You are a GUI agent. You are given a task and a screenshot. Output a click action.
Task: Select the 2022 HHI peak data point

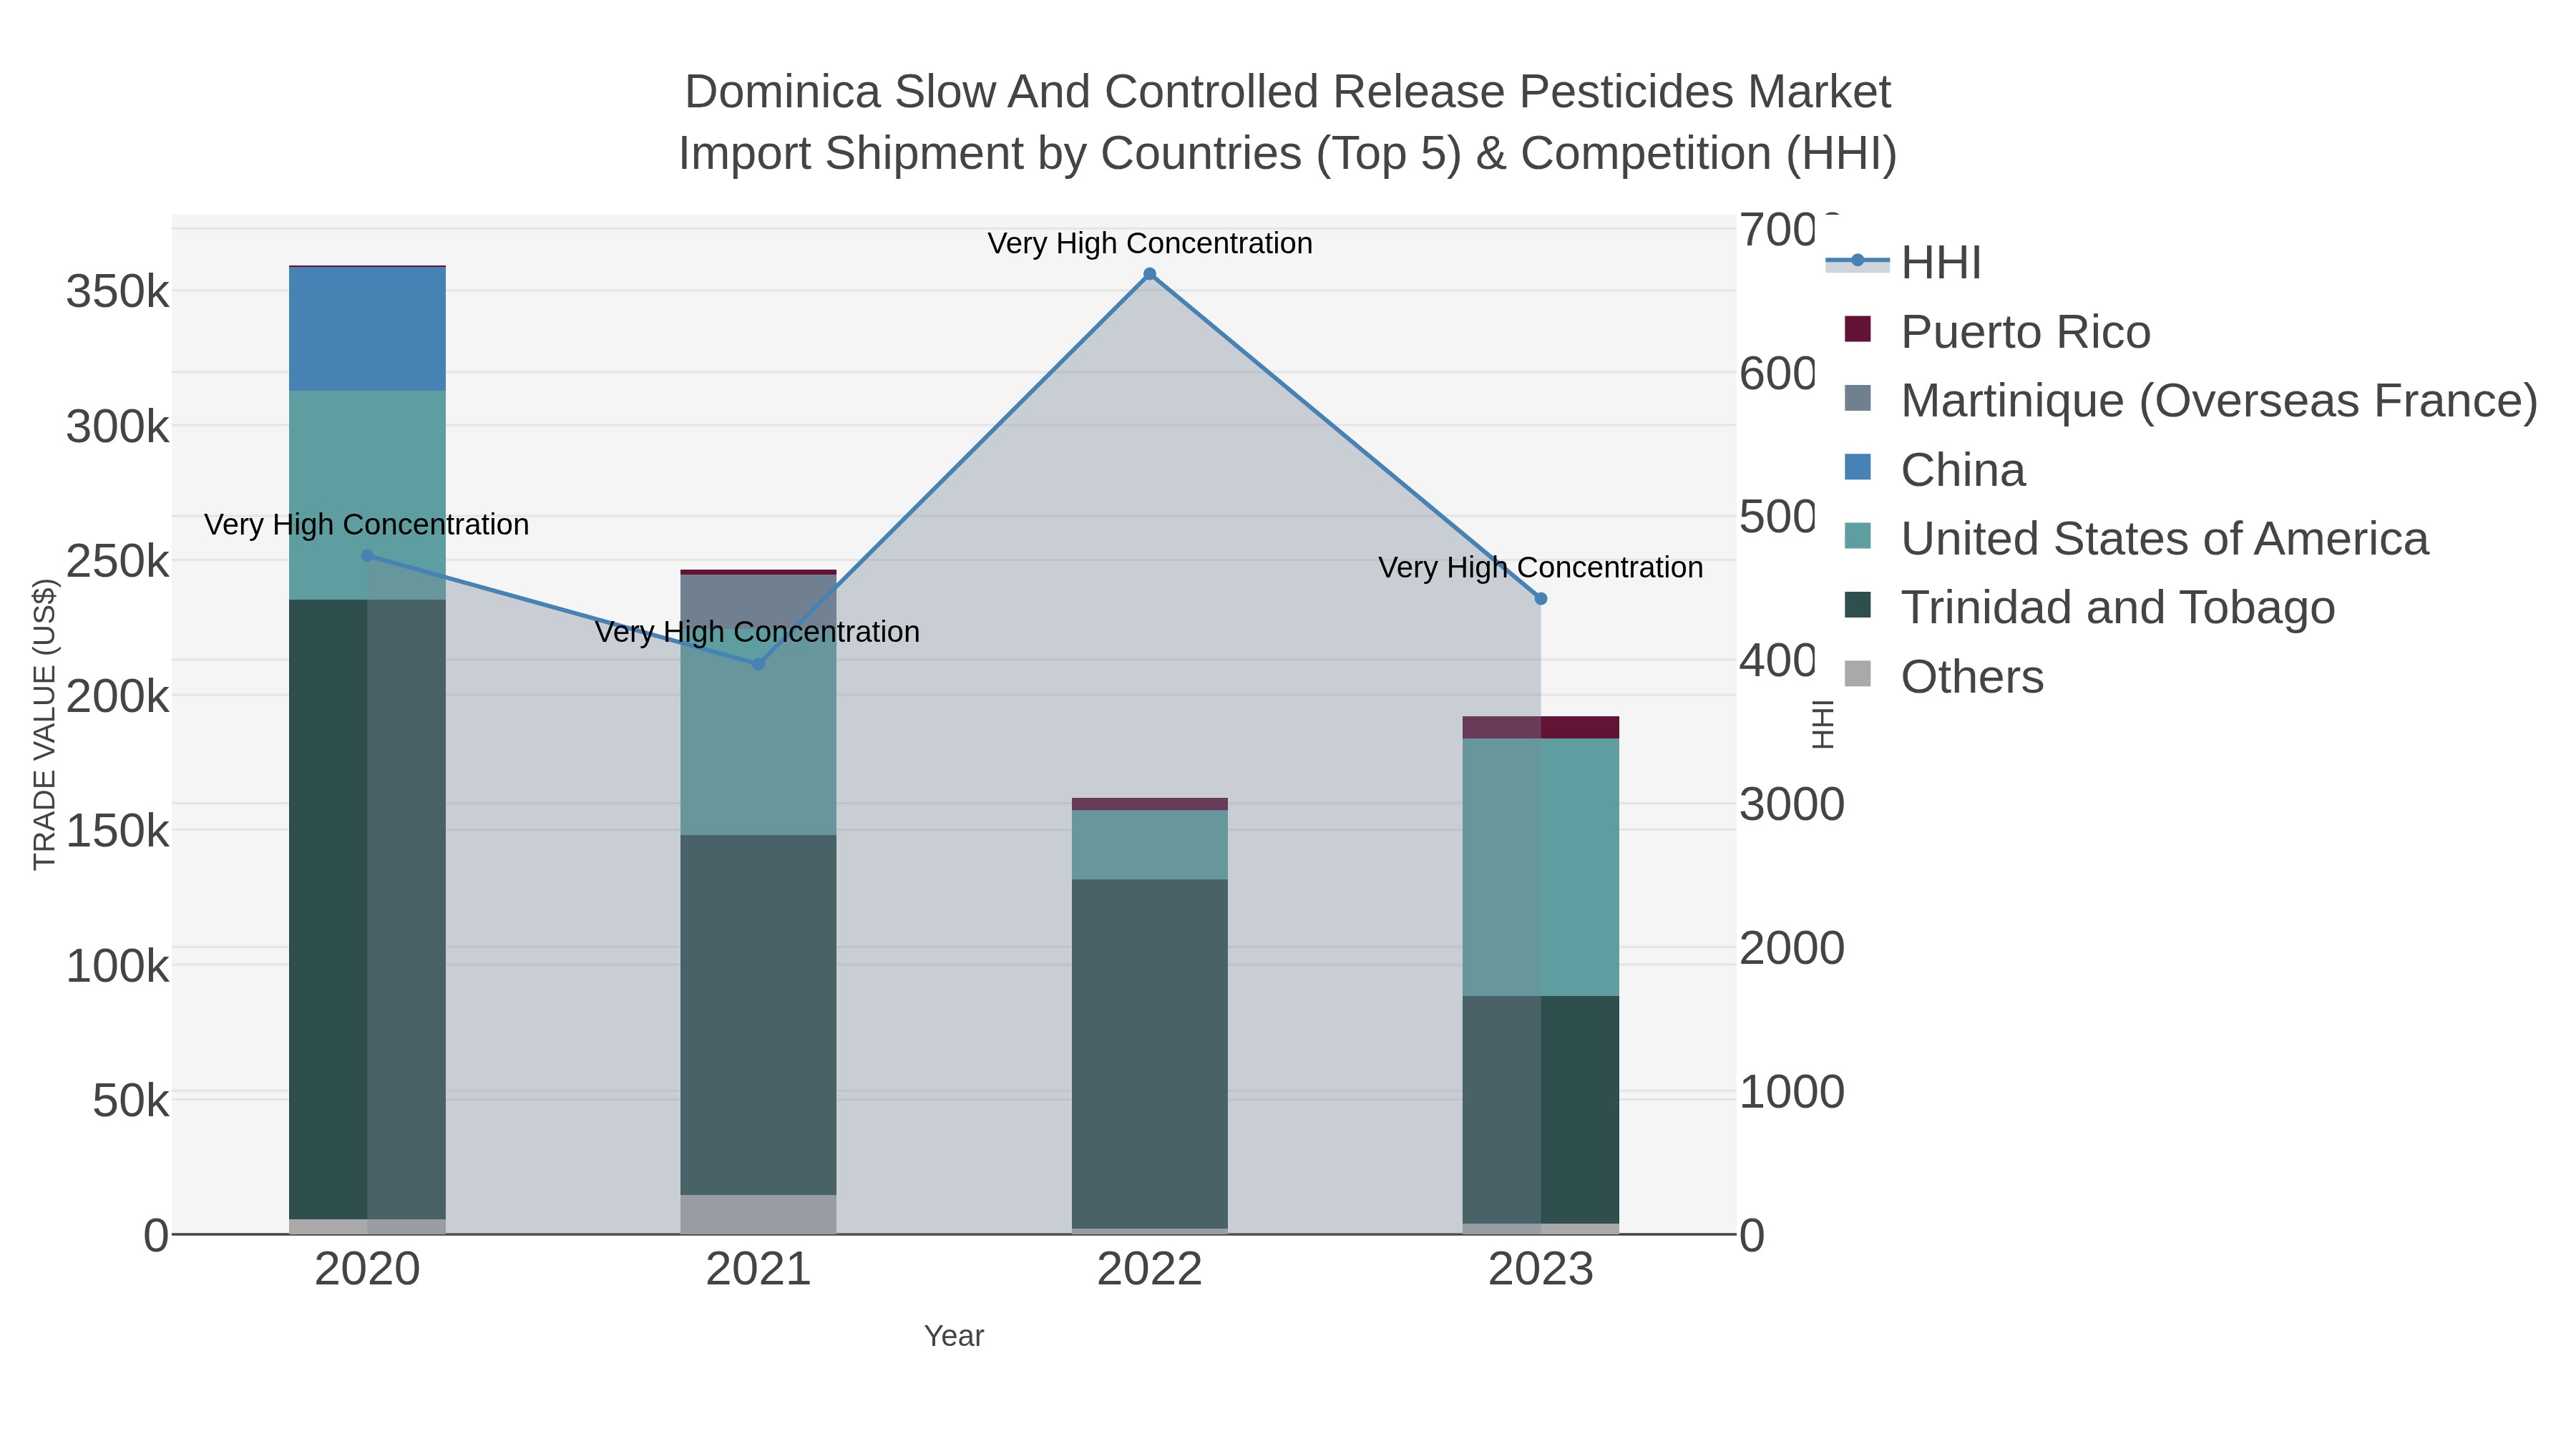pyautogui.click(x=1149, y=274)
